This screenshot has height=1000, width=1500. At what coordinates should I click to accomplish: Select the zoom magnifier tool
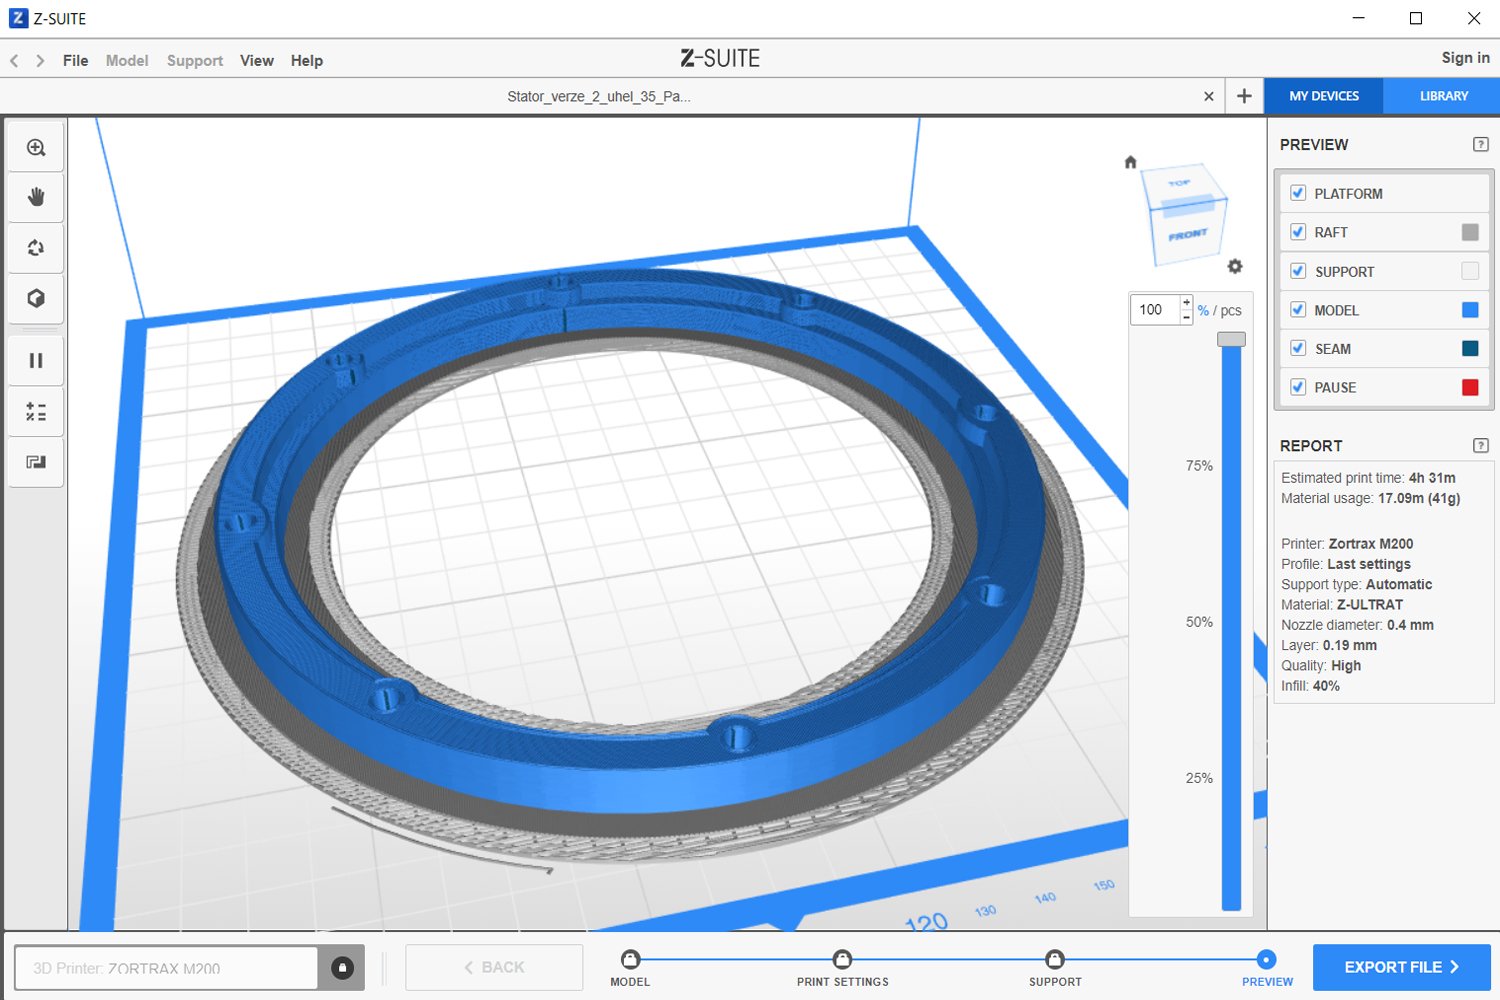[36, 148]
